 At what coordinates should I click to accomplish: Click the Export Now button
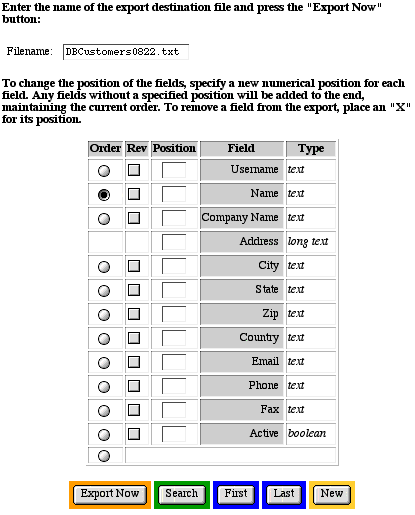(110, 494)
